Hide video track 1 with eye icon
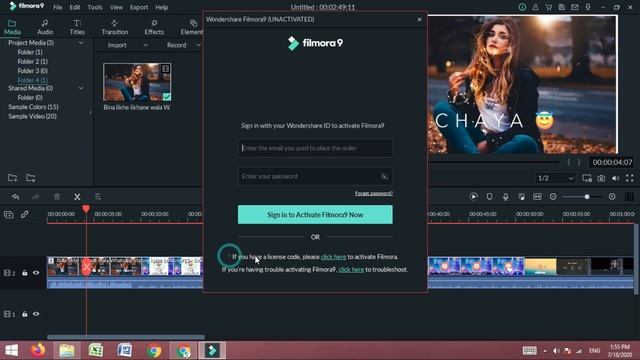This screenshot has height=360, width=640. point(36,314)
